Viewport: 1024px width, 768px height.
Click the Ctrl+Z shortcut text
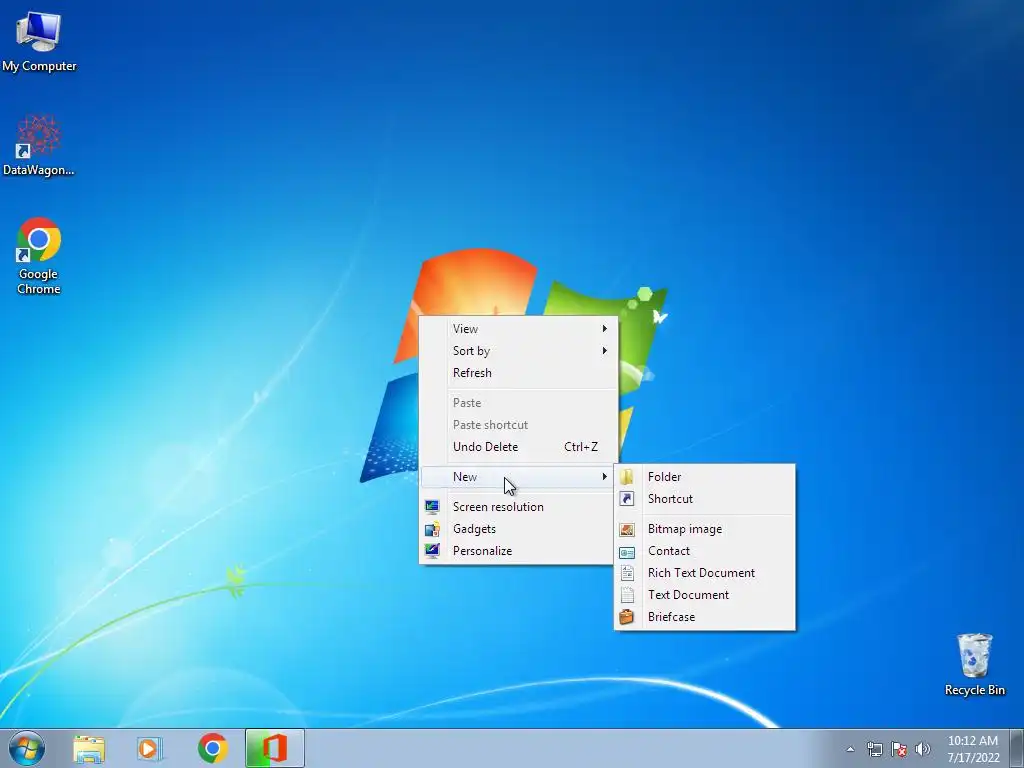581,447
